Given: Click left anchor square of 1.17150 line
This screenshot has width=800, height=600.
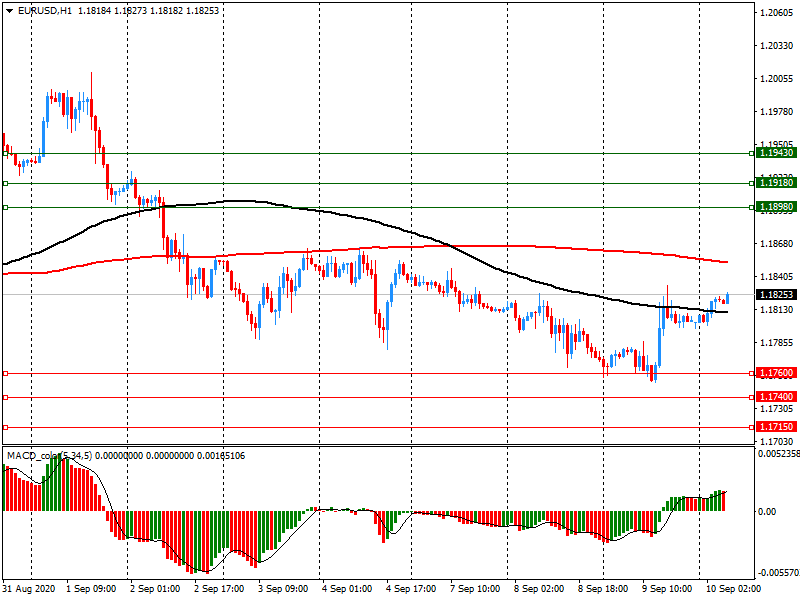Looking at the screenshot, I should pos(5,427).
